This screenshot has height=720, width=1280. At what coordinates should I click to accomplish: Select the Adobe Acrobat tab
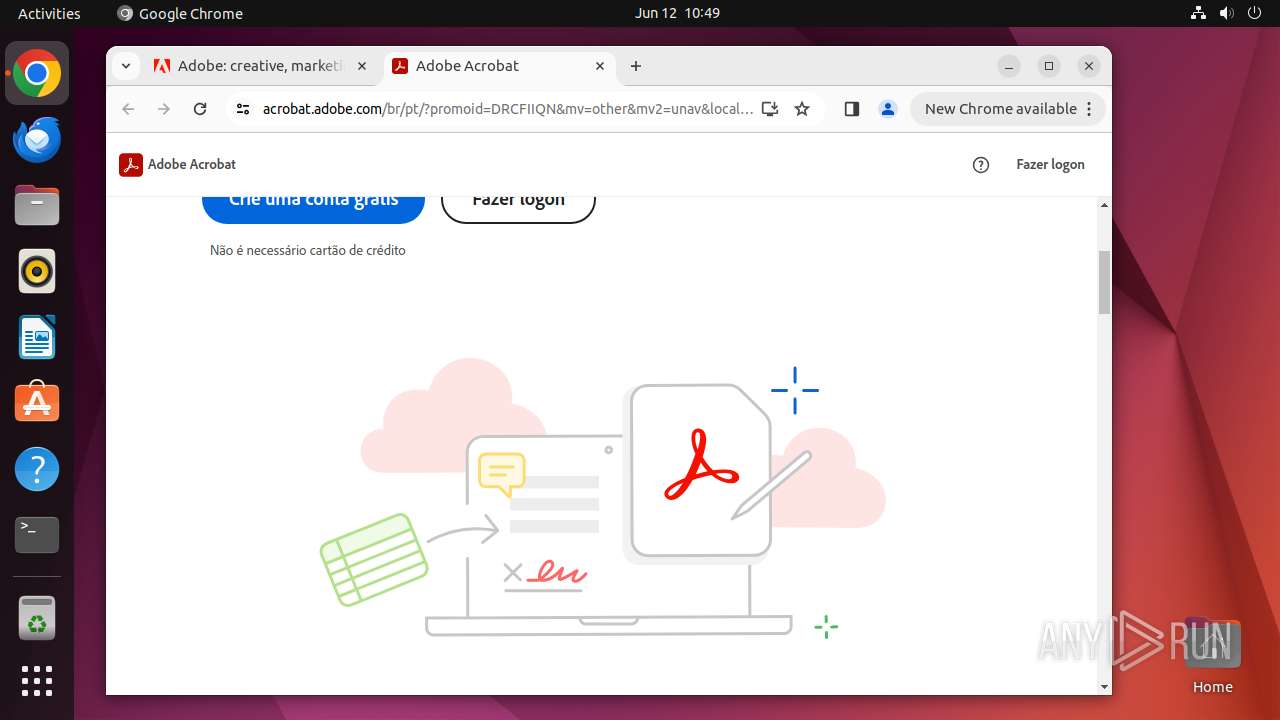pos(499,66)
